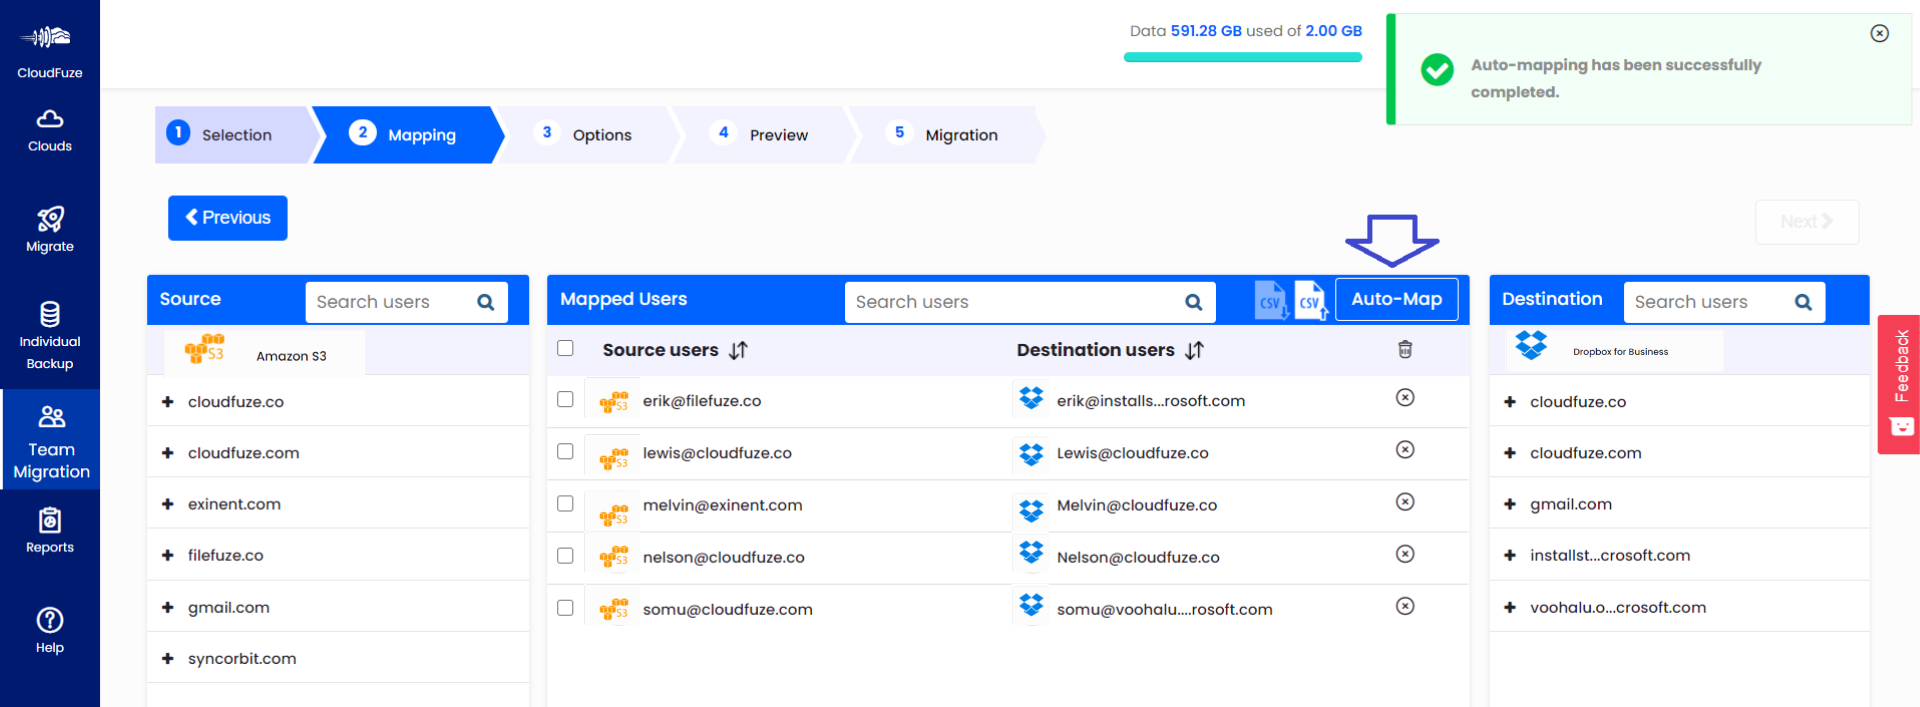This screenshot has height=707, width=1920.
Task: Click destination user Melvin@cloudfuze.co
Action: 1137,505
